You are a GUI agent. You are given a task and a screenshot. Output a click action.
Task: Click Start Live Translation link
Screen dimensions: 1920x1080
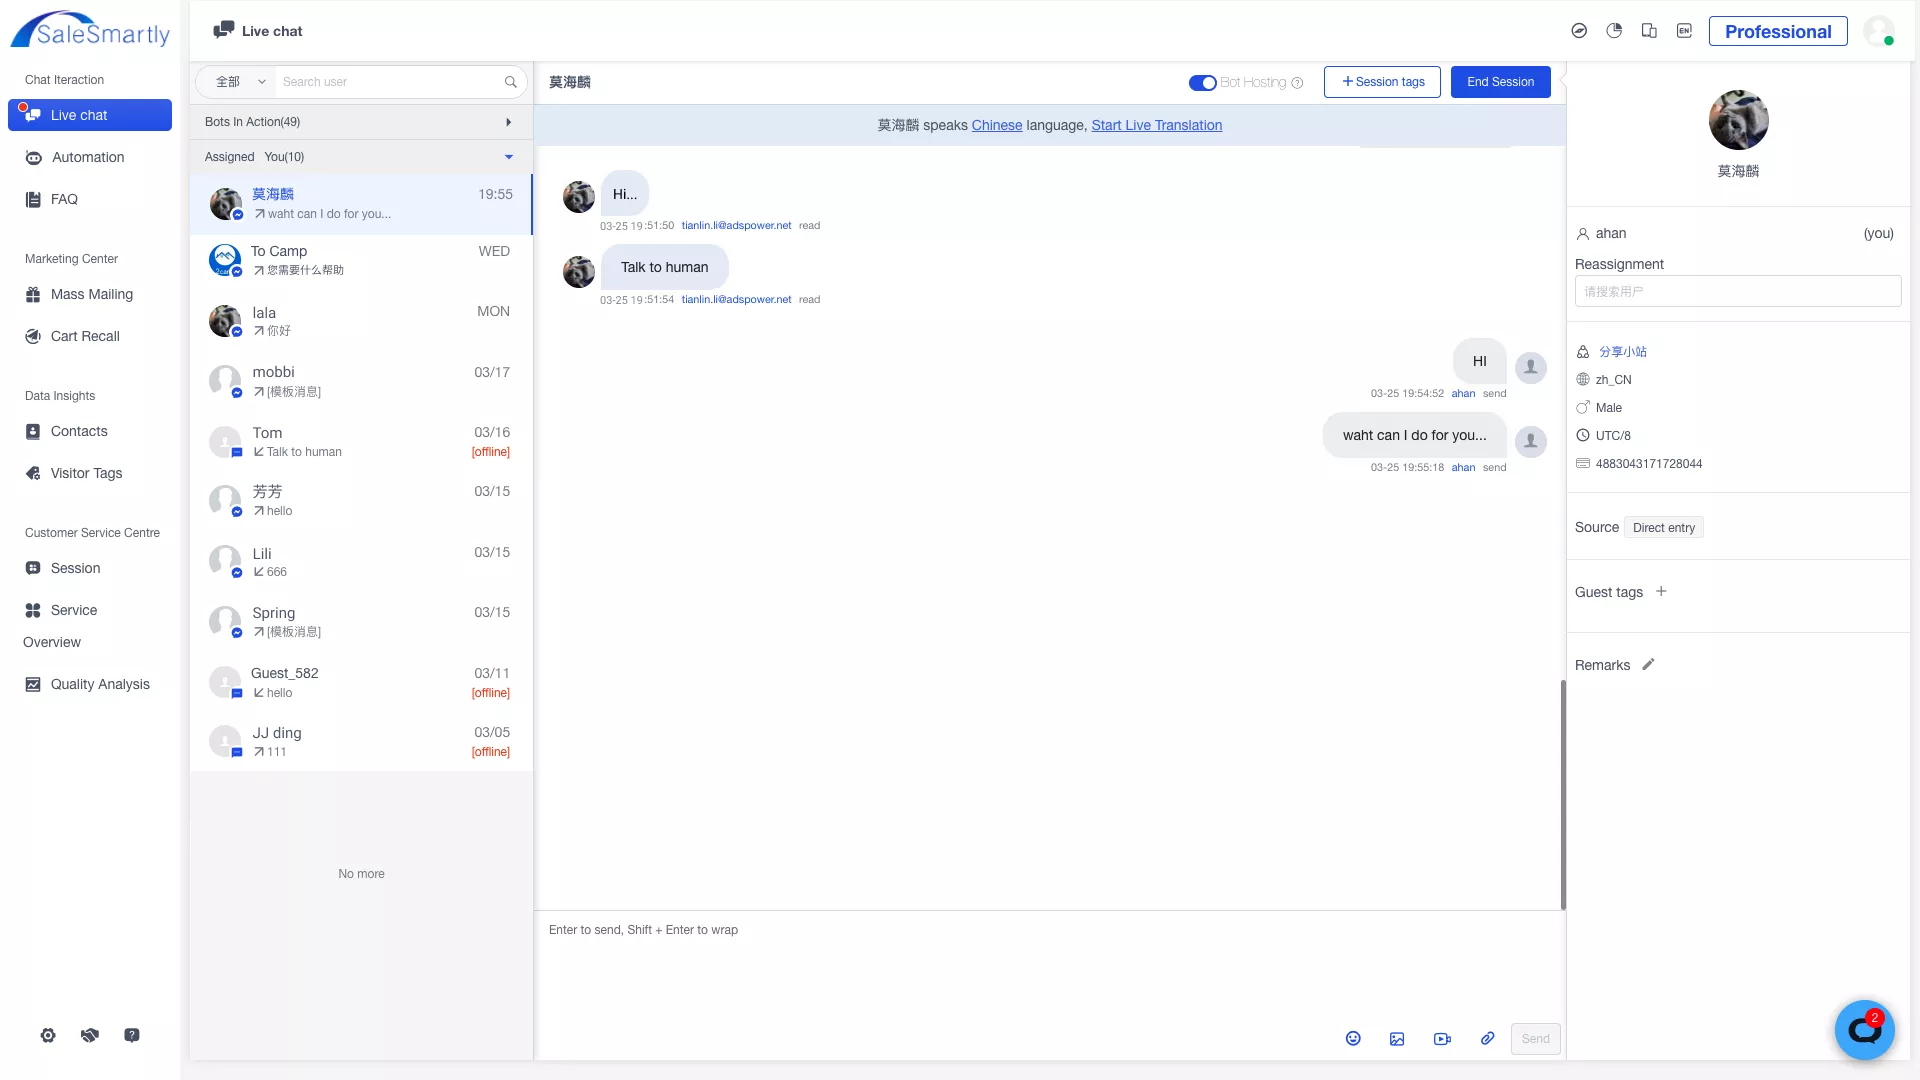coord(1157,125)
